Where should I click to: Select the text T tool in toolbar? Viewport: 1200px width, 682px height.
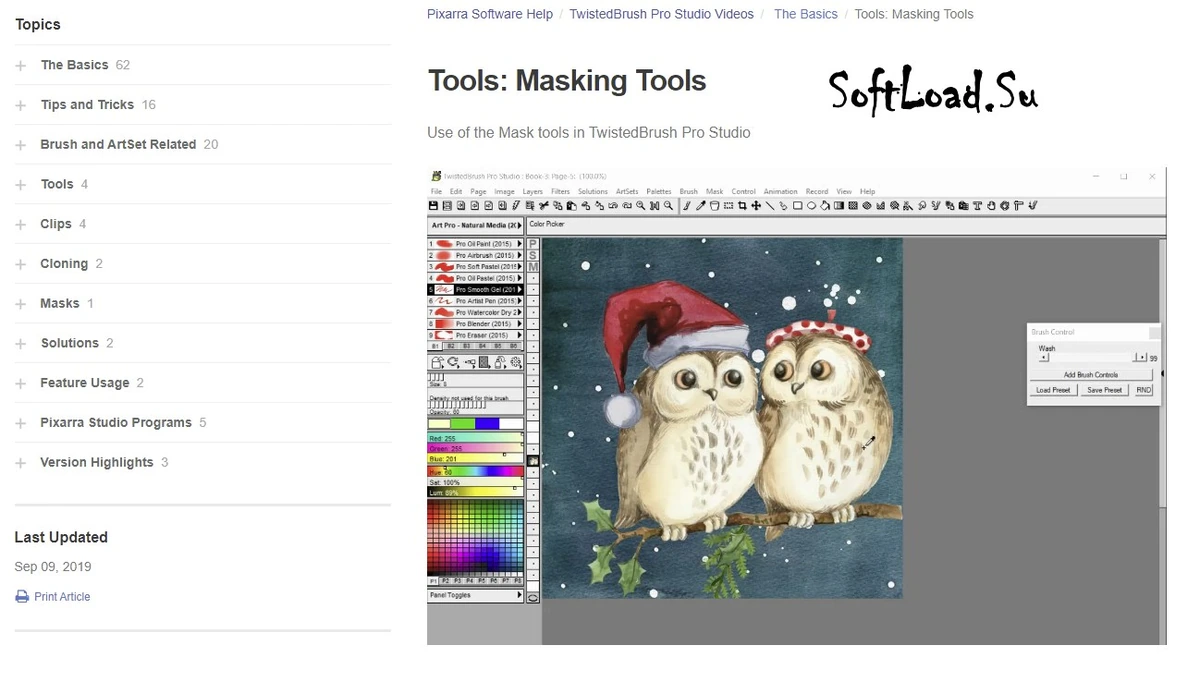point(977,205)
